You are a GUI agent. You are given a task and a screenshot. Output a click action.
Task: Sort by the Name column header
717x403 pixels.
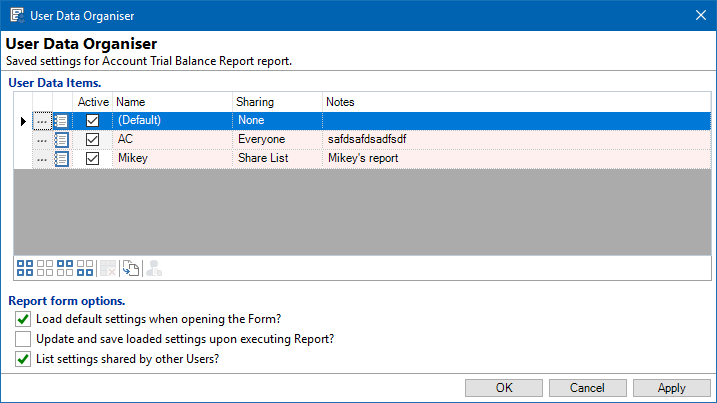click(x=172, y=102)
